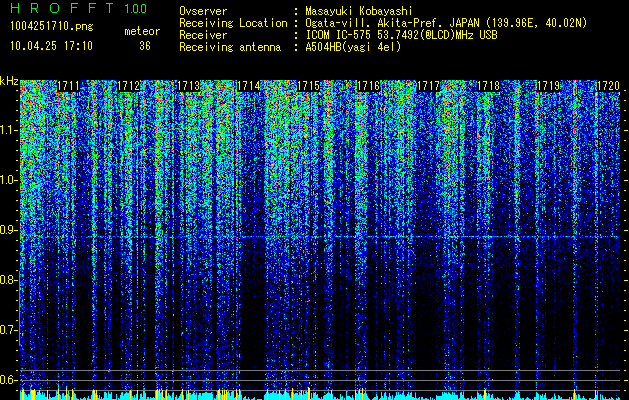Click the 0.6 kHz axis label
Screen dimensions: 629x400
click(7, 380)
